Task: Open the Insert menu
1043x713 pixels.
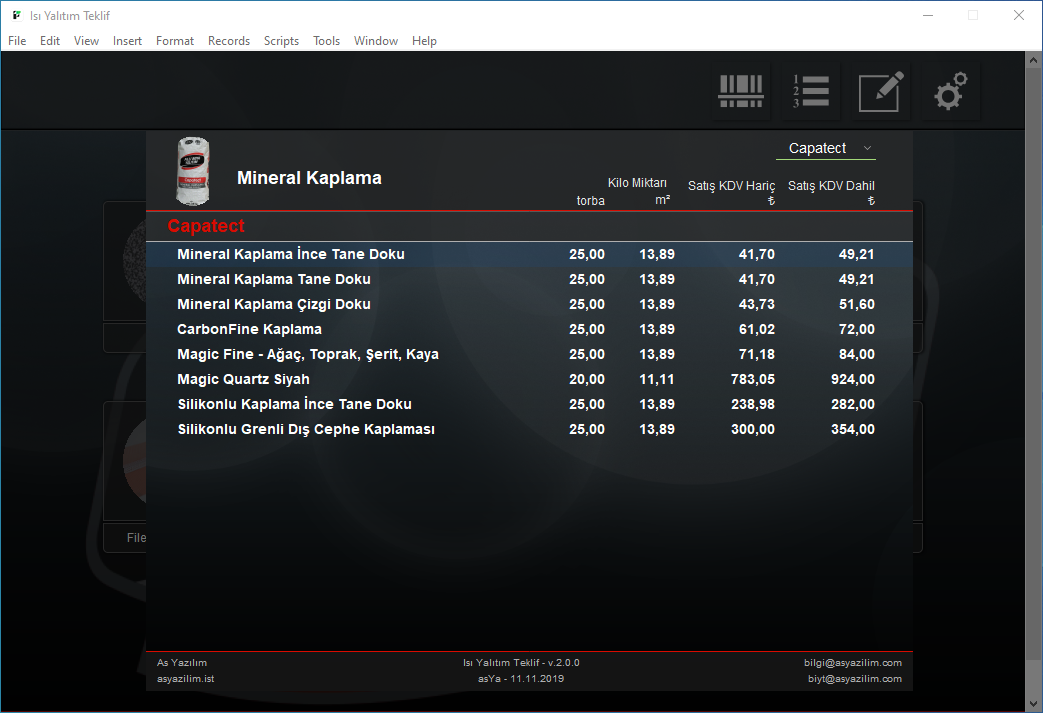Action: tap(127, 41)
